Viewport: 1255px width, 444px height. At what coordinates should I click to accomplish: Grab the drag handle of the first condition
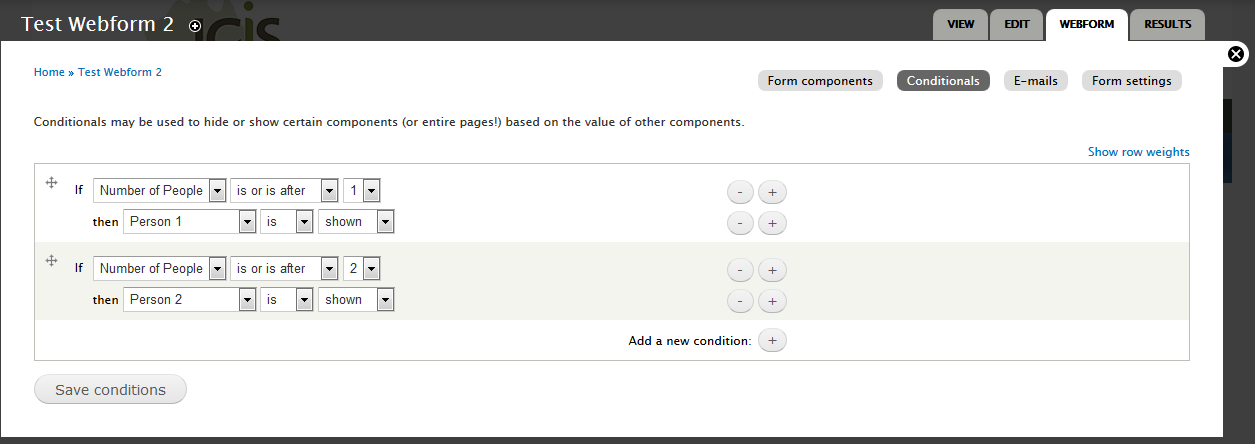tap(51, 183)
